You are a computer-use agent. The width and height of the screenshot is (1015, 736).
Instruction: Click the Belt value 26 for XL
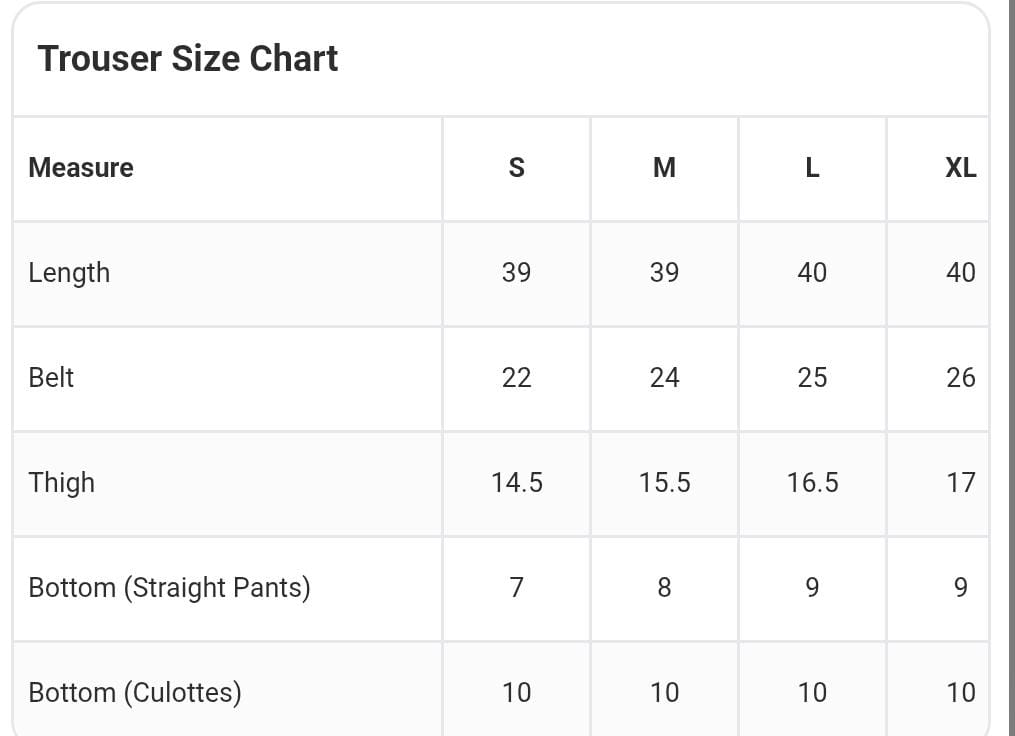[960, 378]
